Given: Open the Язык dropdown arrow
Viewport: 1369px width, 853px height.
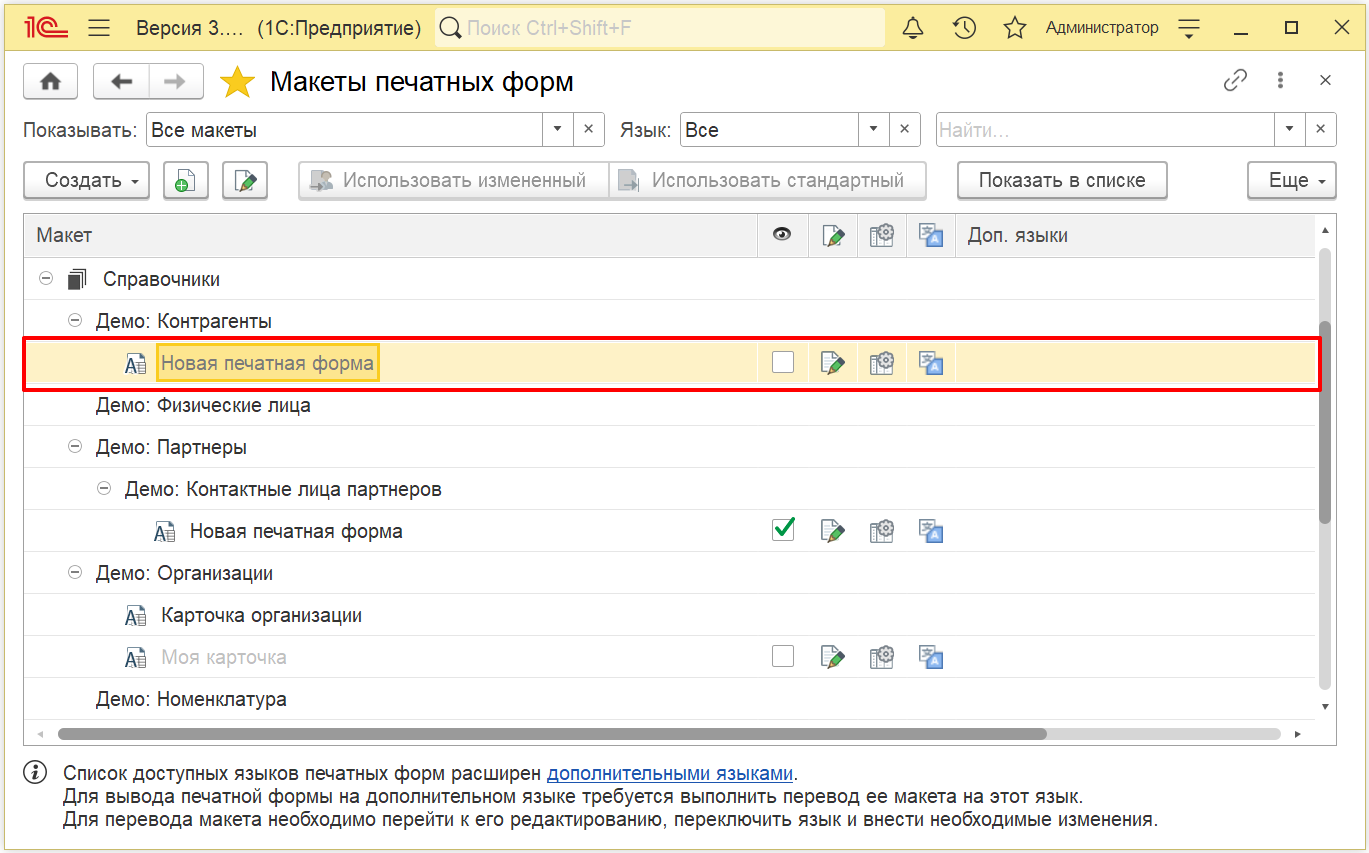Looking at the screenshot, I should point(874,129).
